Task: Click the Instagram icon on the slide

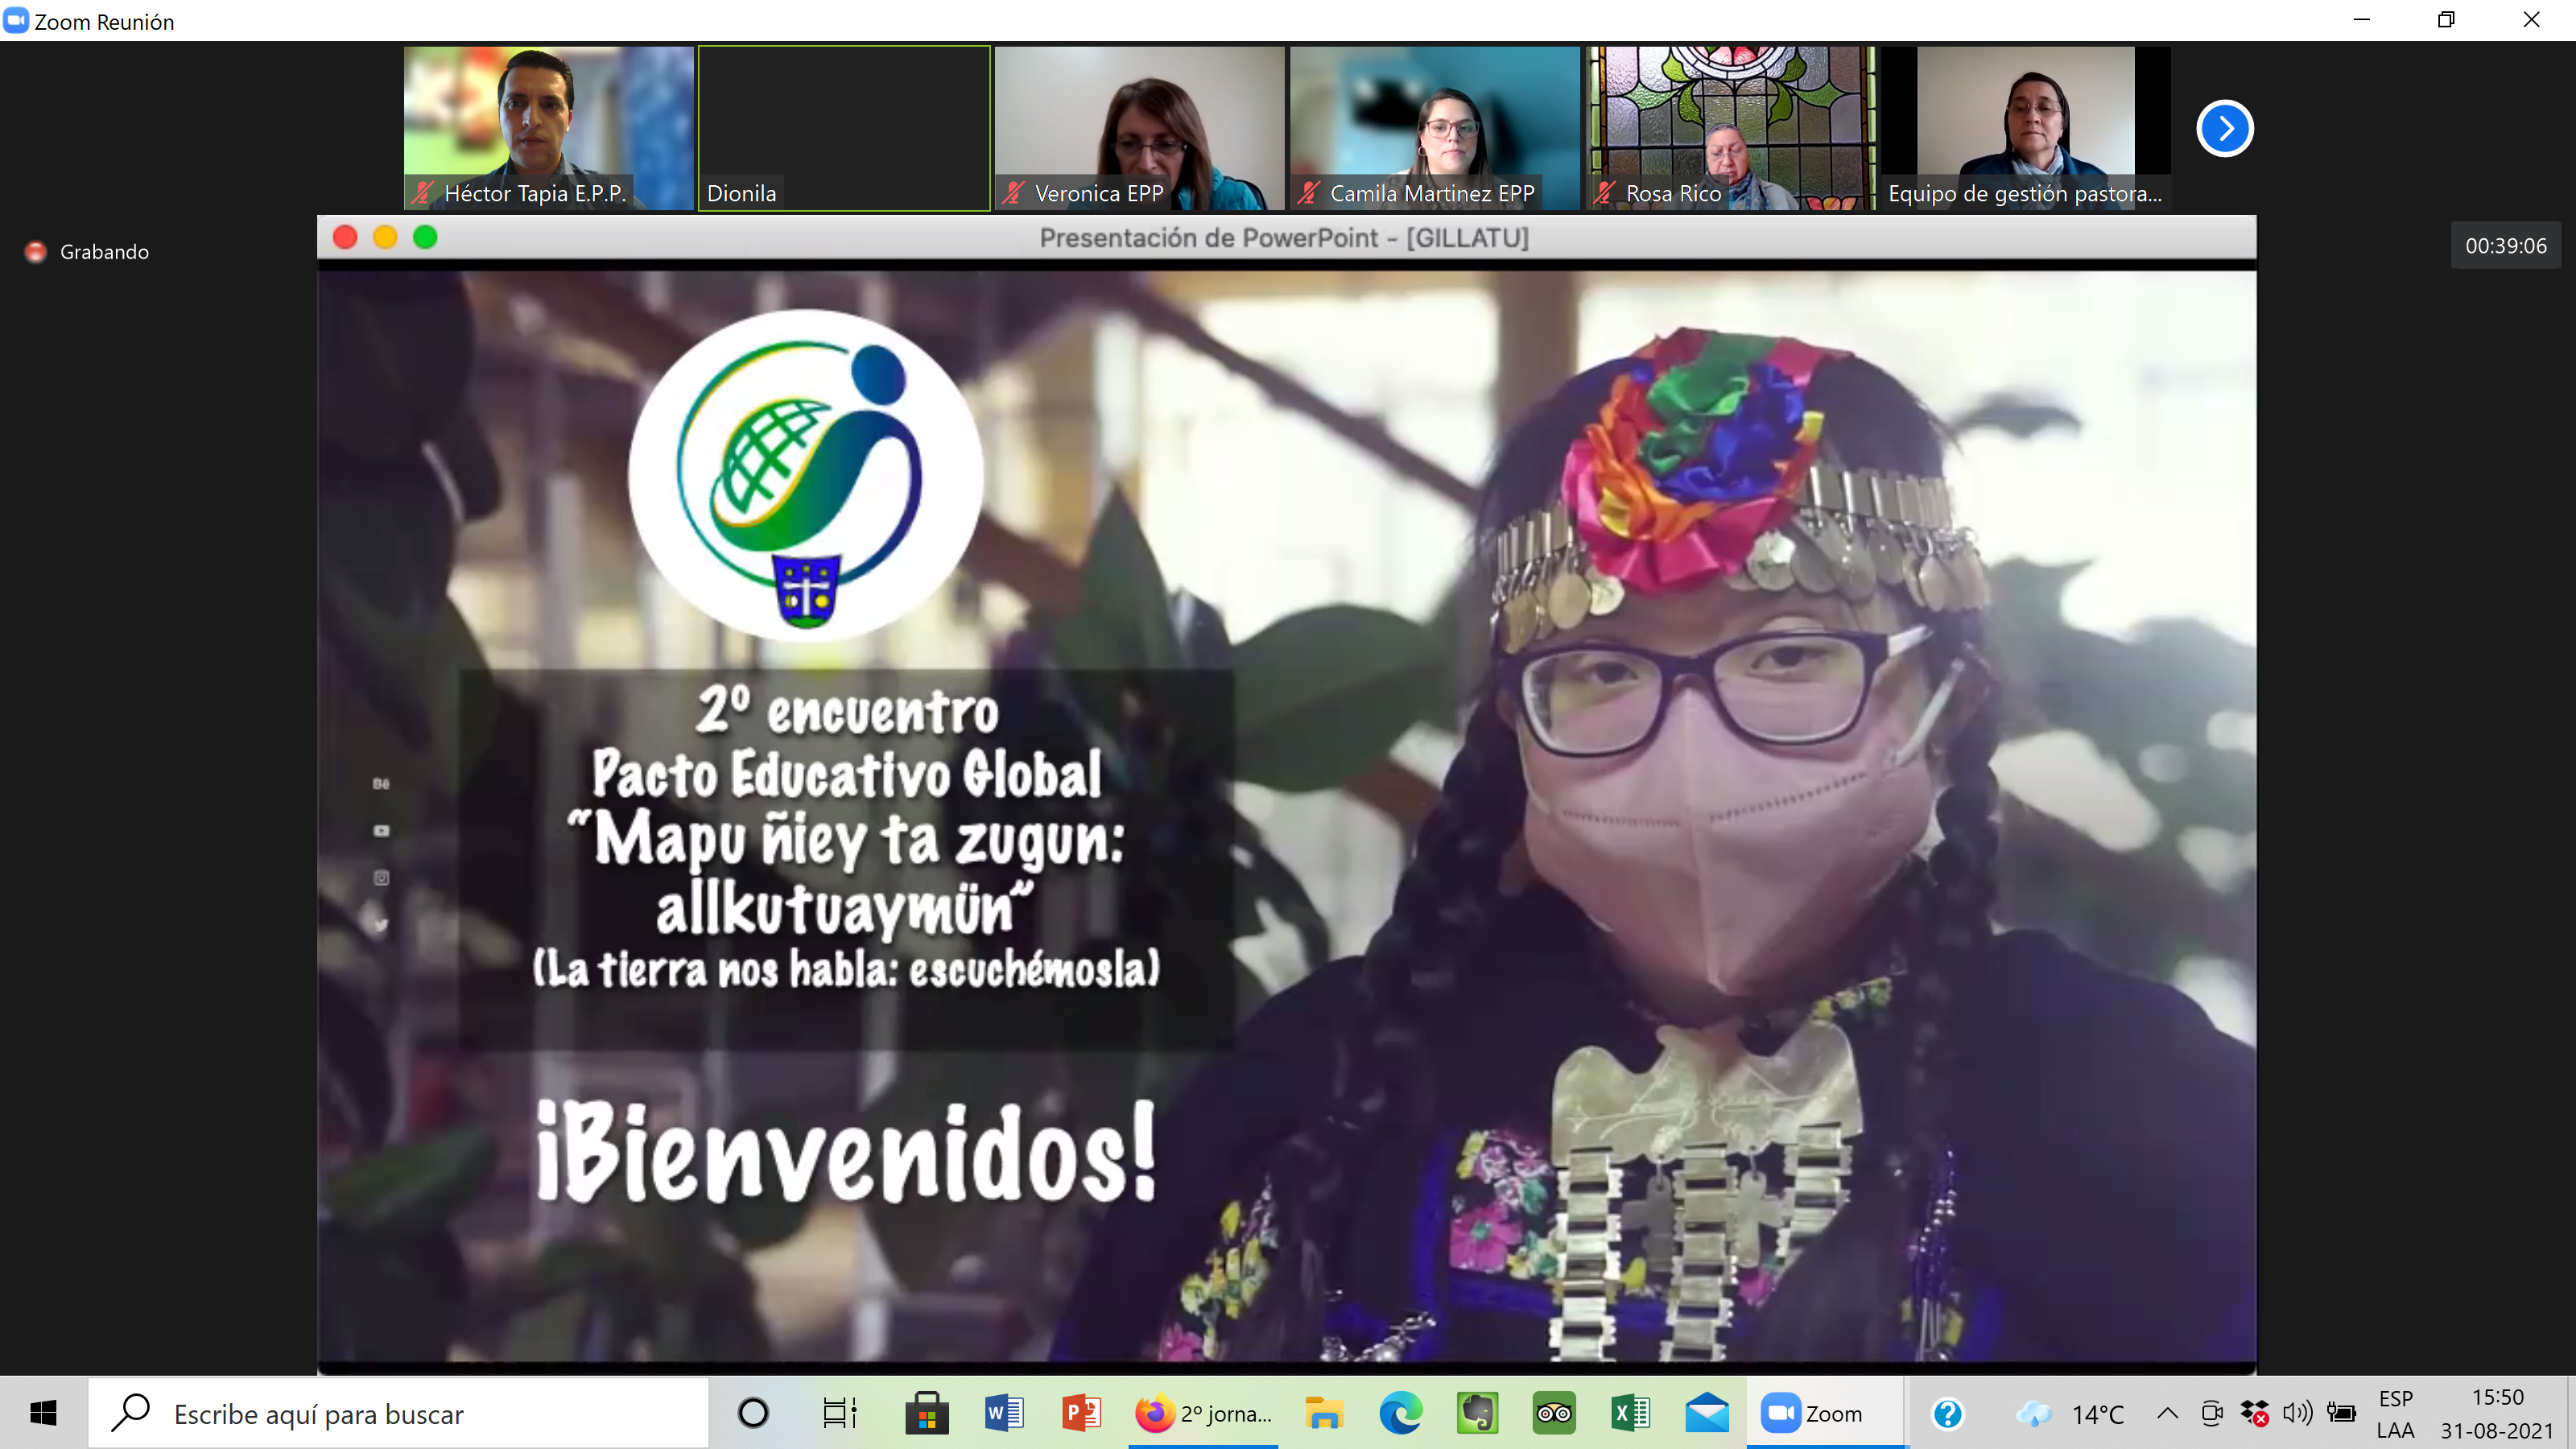Action: 381,877
